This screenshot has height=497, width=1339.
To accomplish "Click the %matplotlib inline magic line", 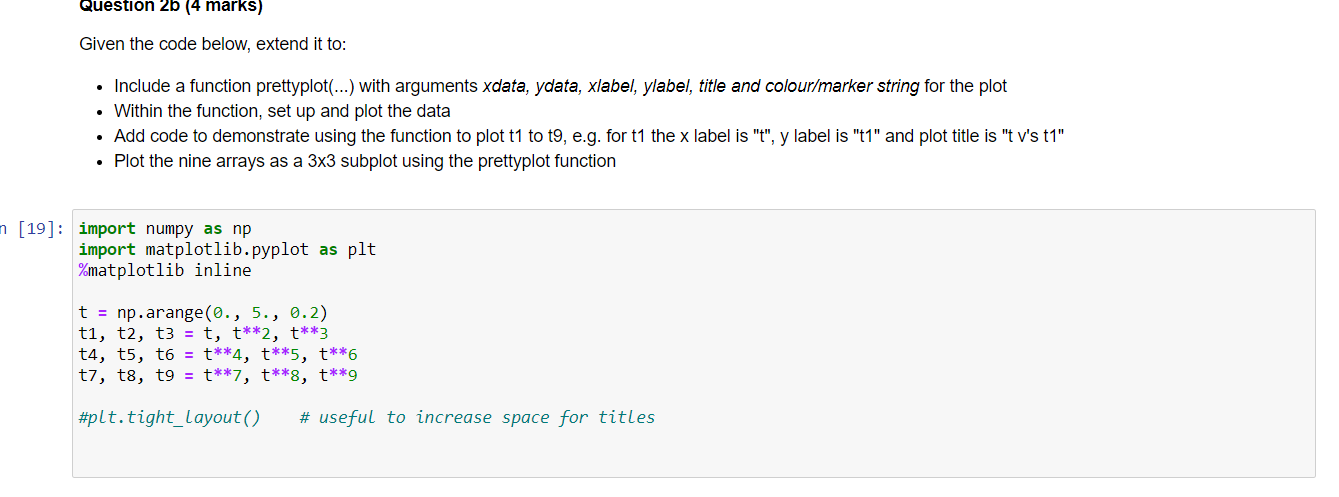I will click(165, 270).
